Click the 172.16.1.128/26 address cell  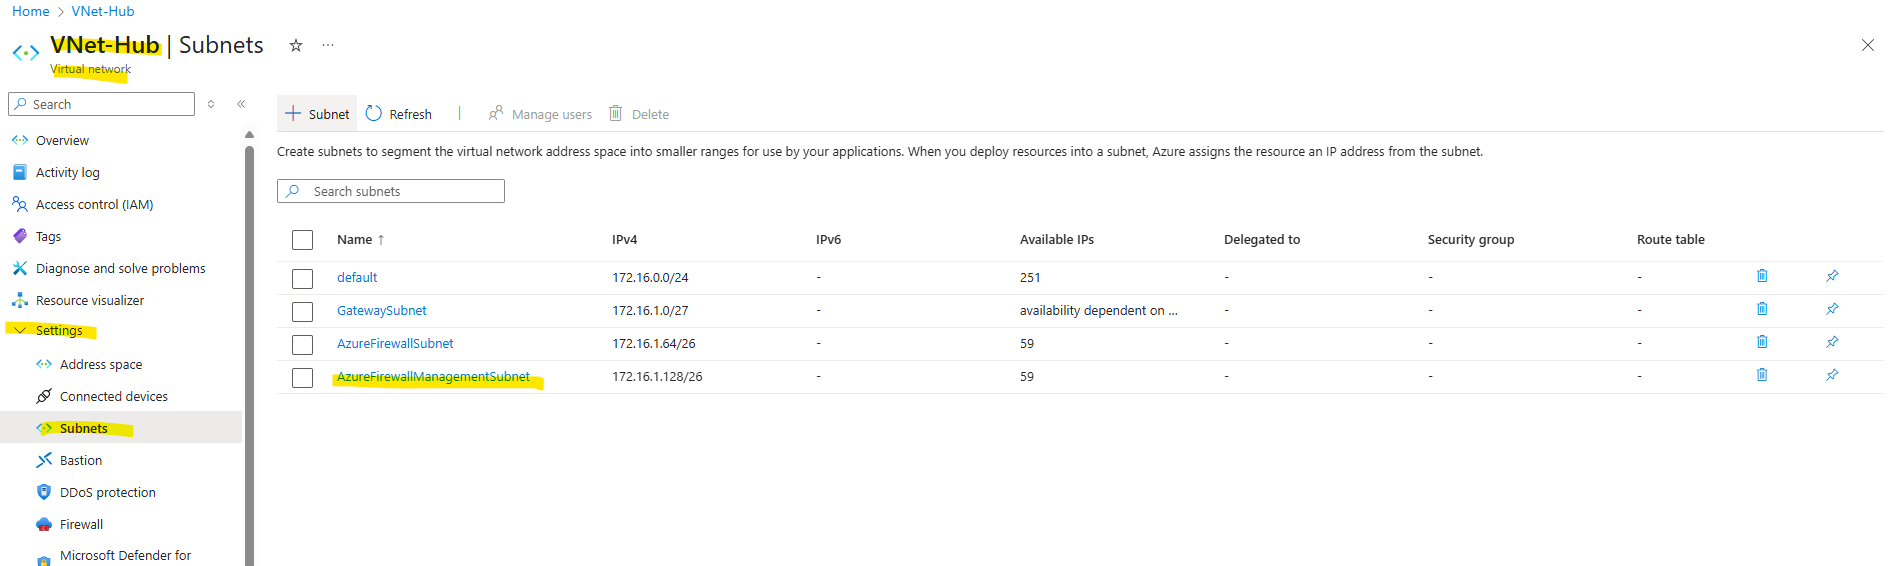pyautogui.click(x=657, y=376)
